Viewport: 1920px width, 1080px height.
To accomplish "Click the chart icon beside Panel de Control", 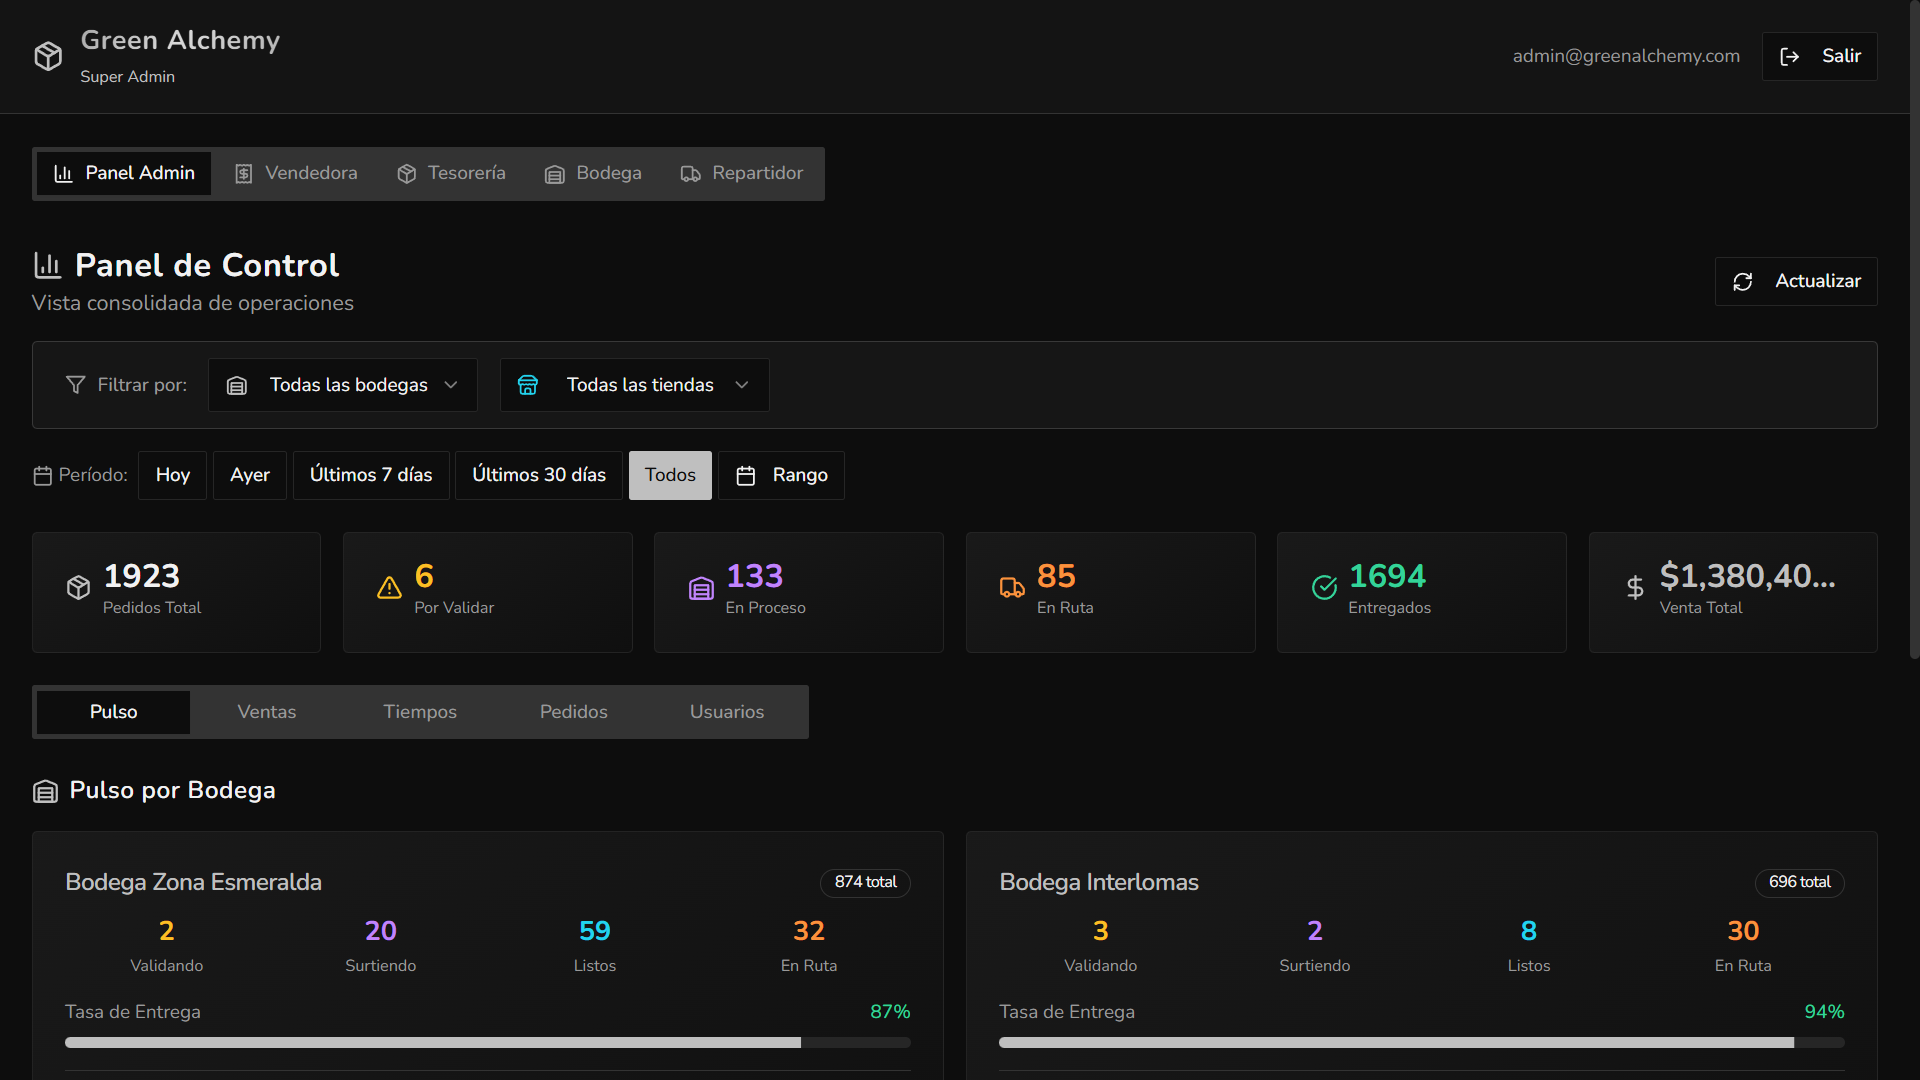I will [48, 265].
